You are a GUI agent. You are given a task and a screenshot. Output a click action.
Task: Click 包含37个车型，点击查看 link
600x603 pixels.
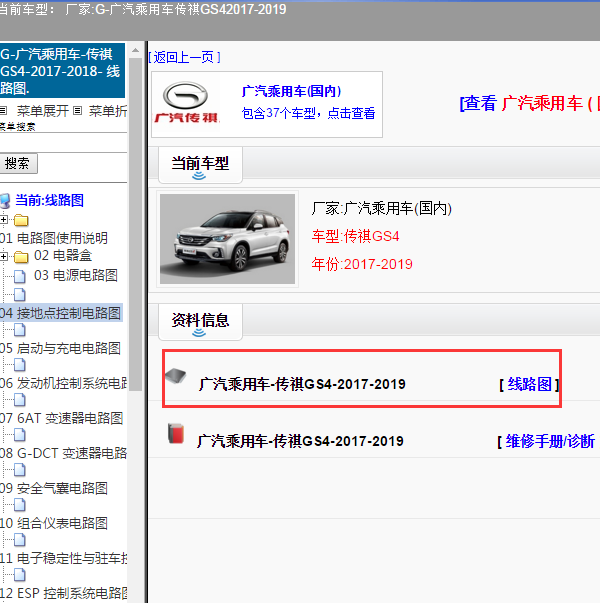click(x=308, y=113)
